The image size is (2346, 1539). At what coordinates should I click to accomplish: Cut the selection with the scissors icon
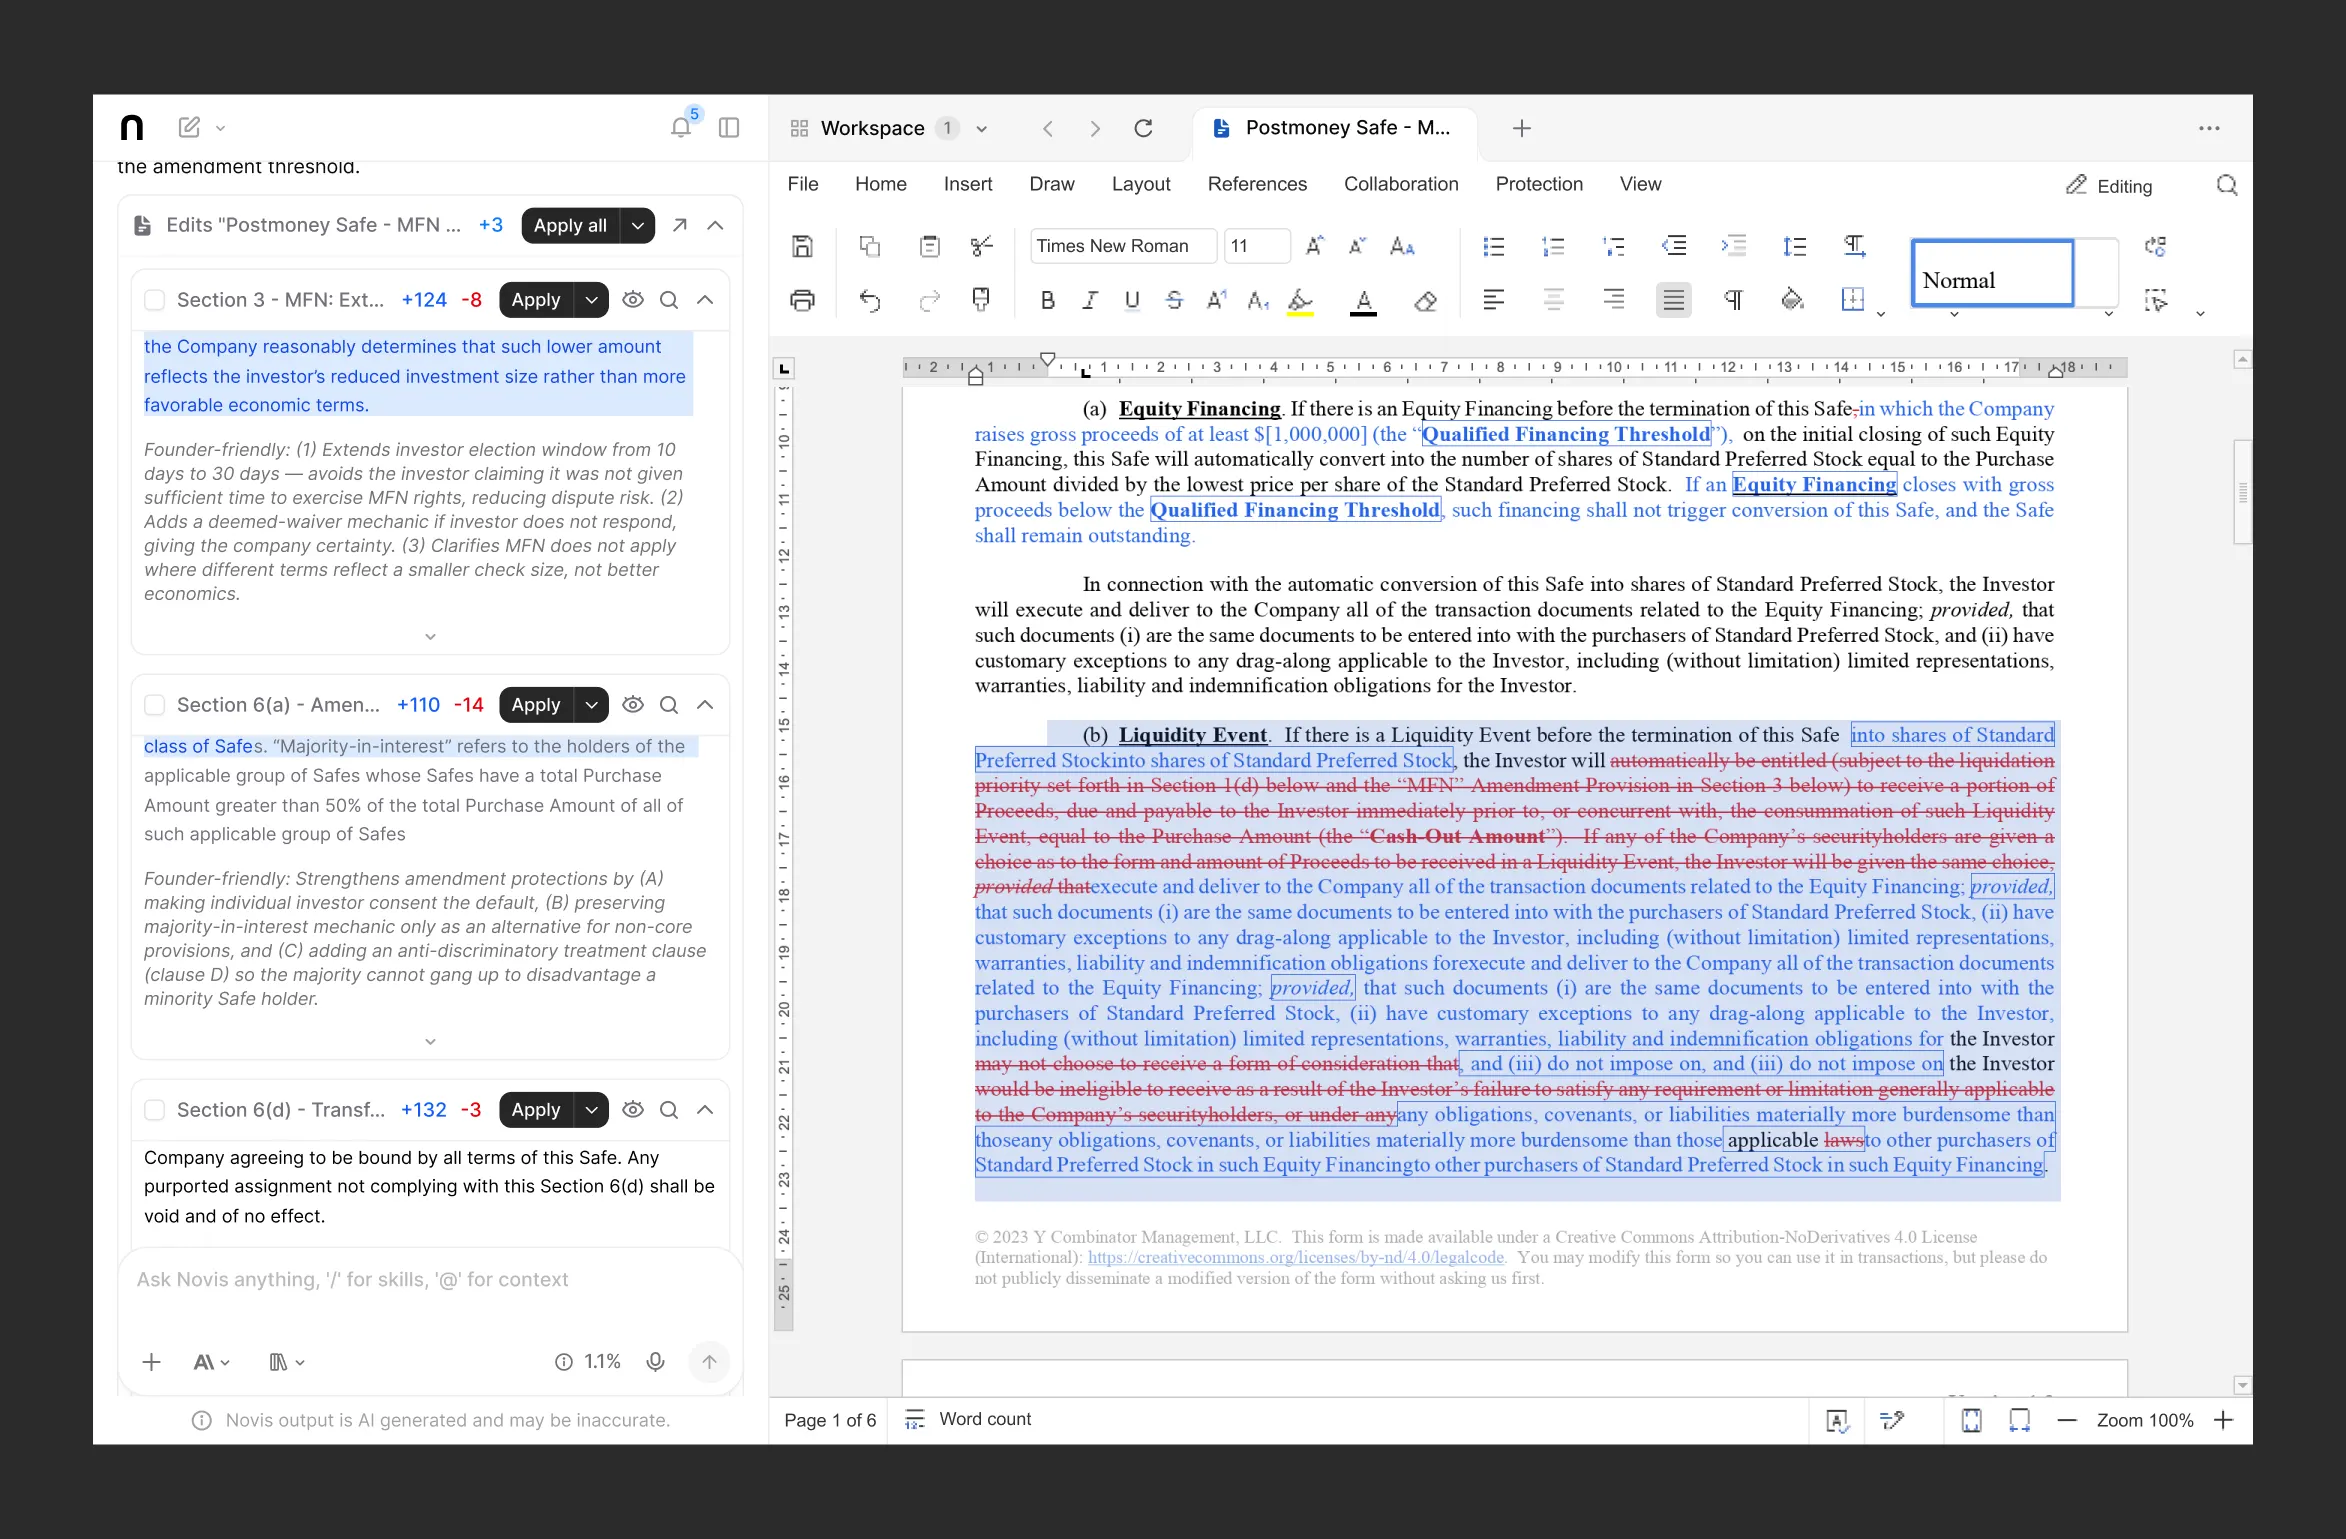tap(982, 246)
